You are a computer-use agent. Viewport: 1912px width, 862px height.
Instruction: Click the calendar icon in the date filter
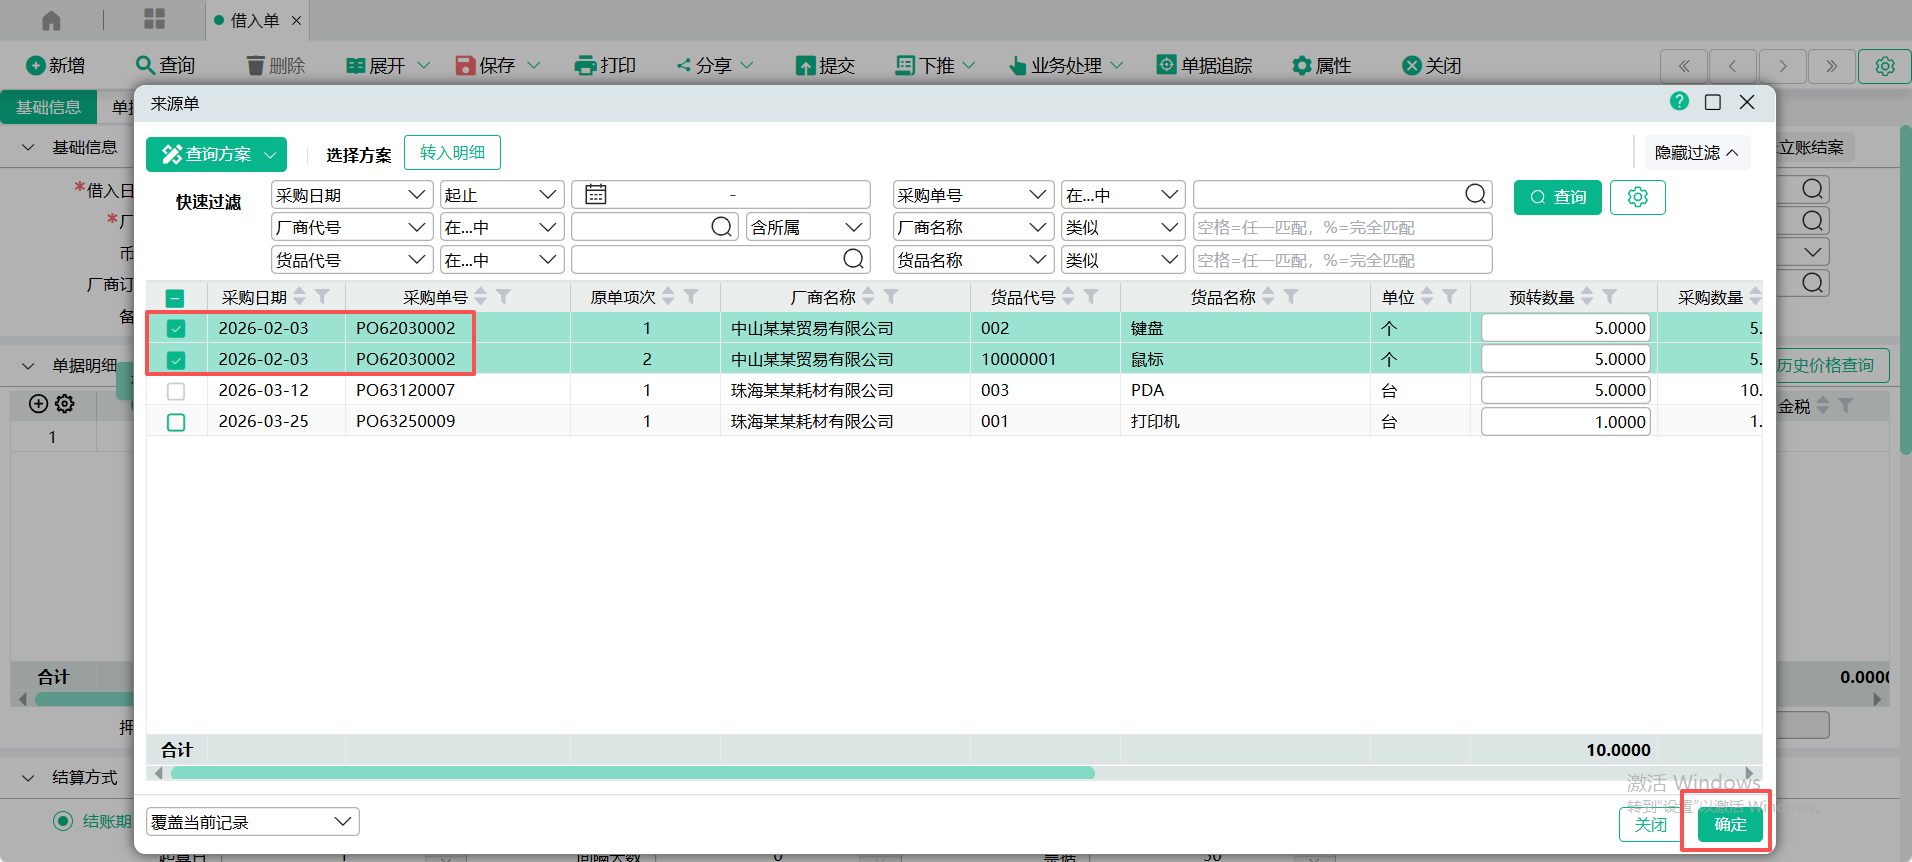(596, 195)
